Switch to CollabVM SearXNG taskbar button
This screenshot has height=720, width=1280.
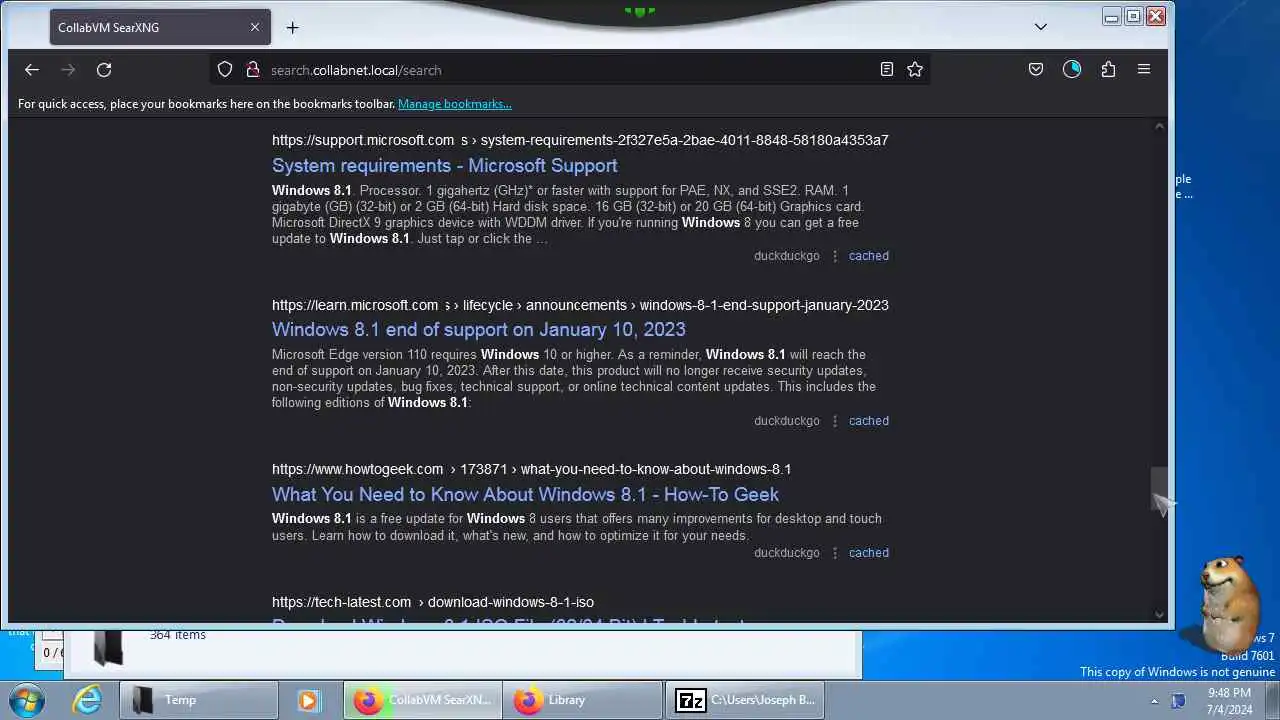pos(423,700)
